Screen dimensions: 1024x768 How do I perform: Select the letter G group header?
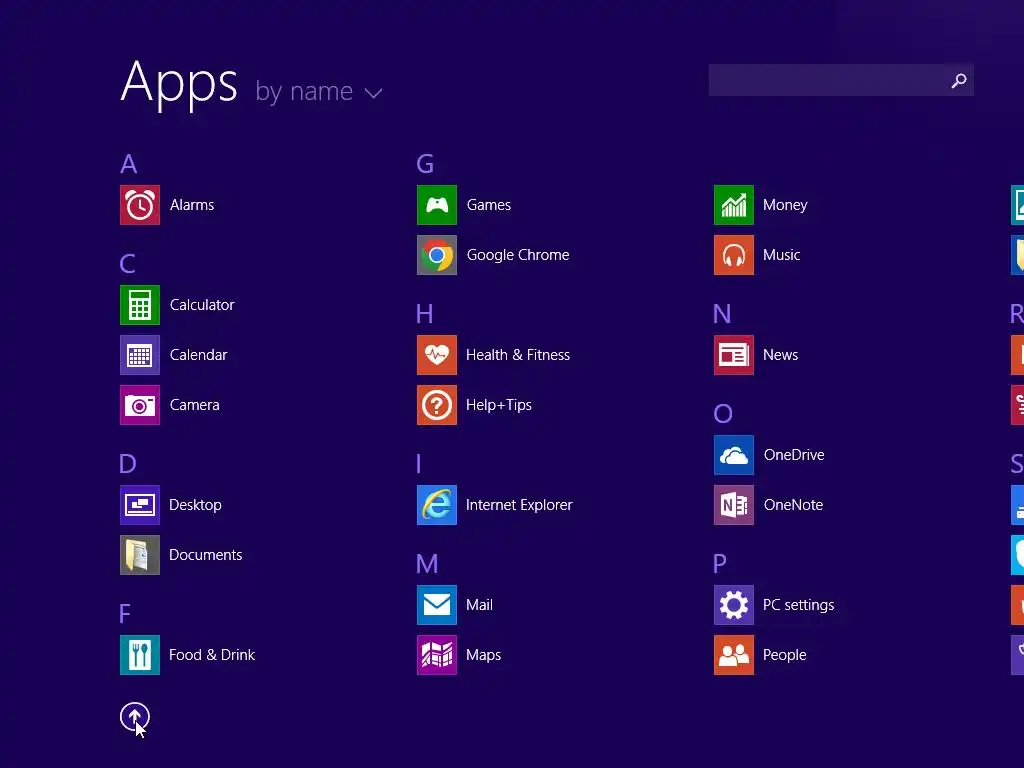[x=425, y=164]
